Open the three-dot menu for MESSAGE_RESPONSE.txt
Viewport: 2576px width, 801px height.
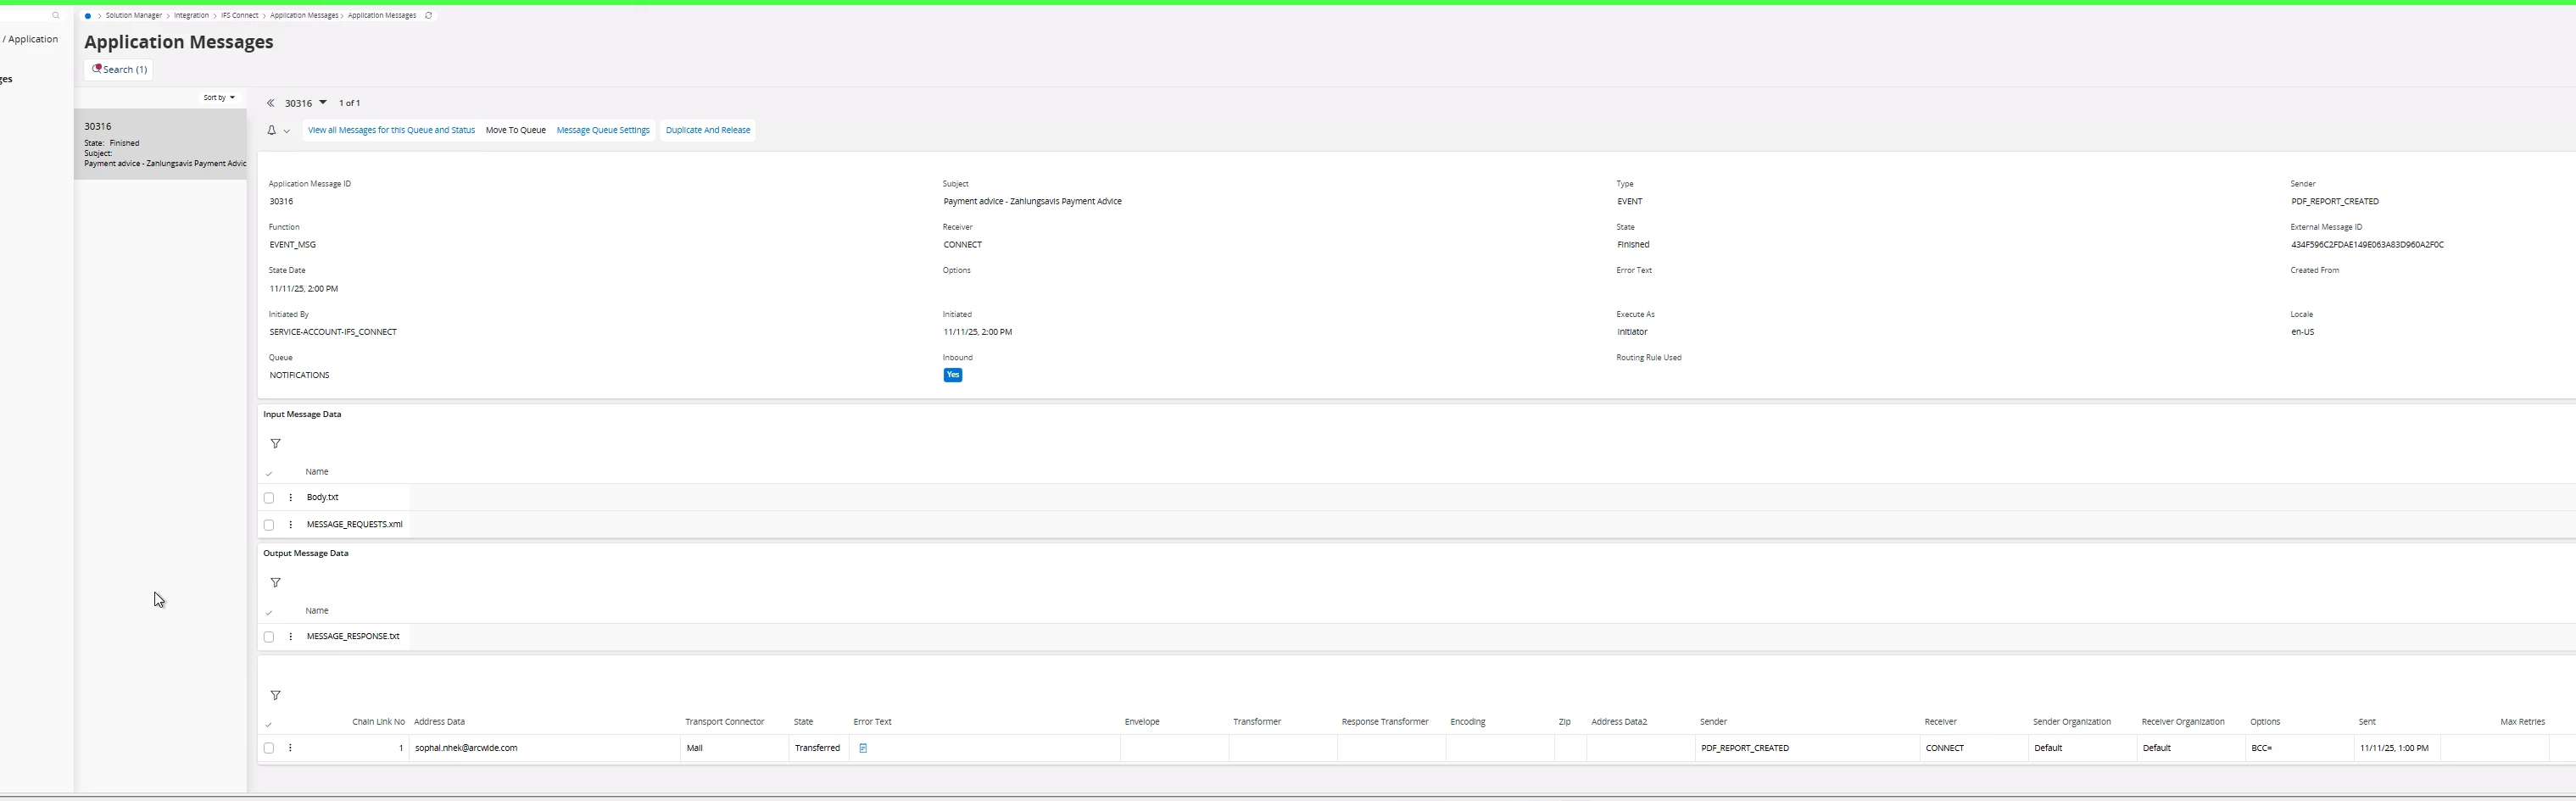point(291,636)
